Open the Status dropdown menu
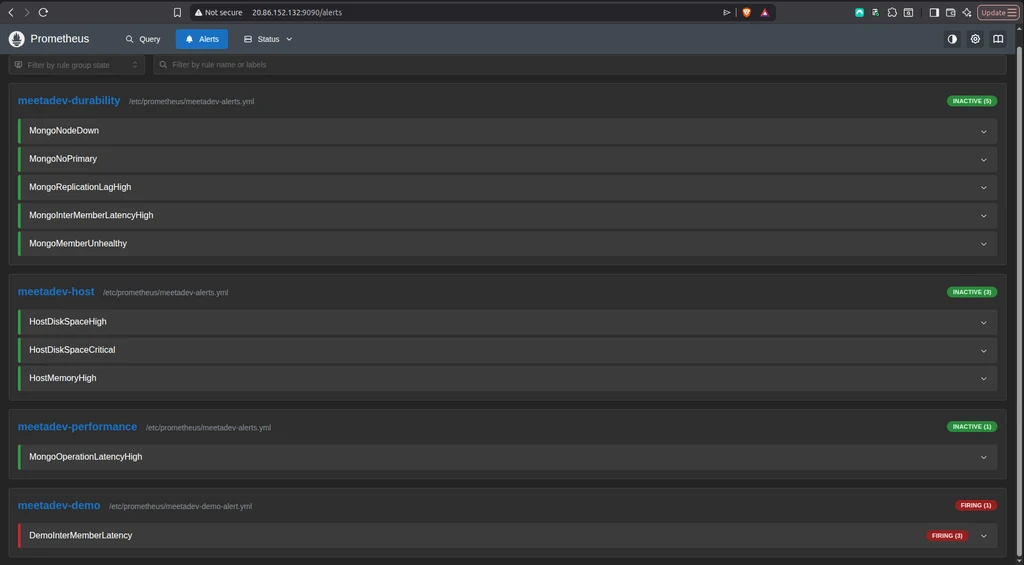This screenshot has height=565, width=1024. pos(268,39)
